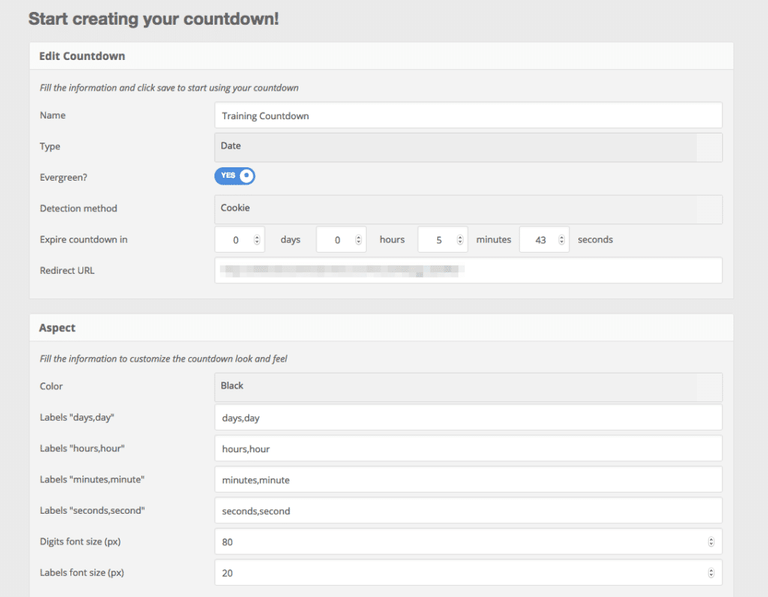Click the Expire countdown in label
Screen dimensions: 768x597
click(84, 239)
